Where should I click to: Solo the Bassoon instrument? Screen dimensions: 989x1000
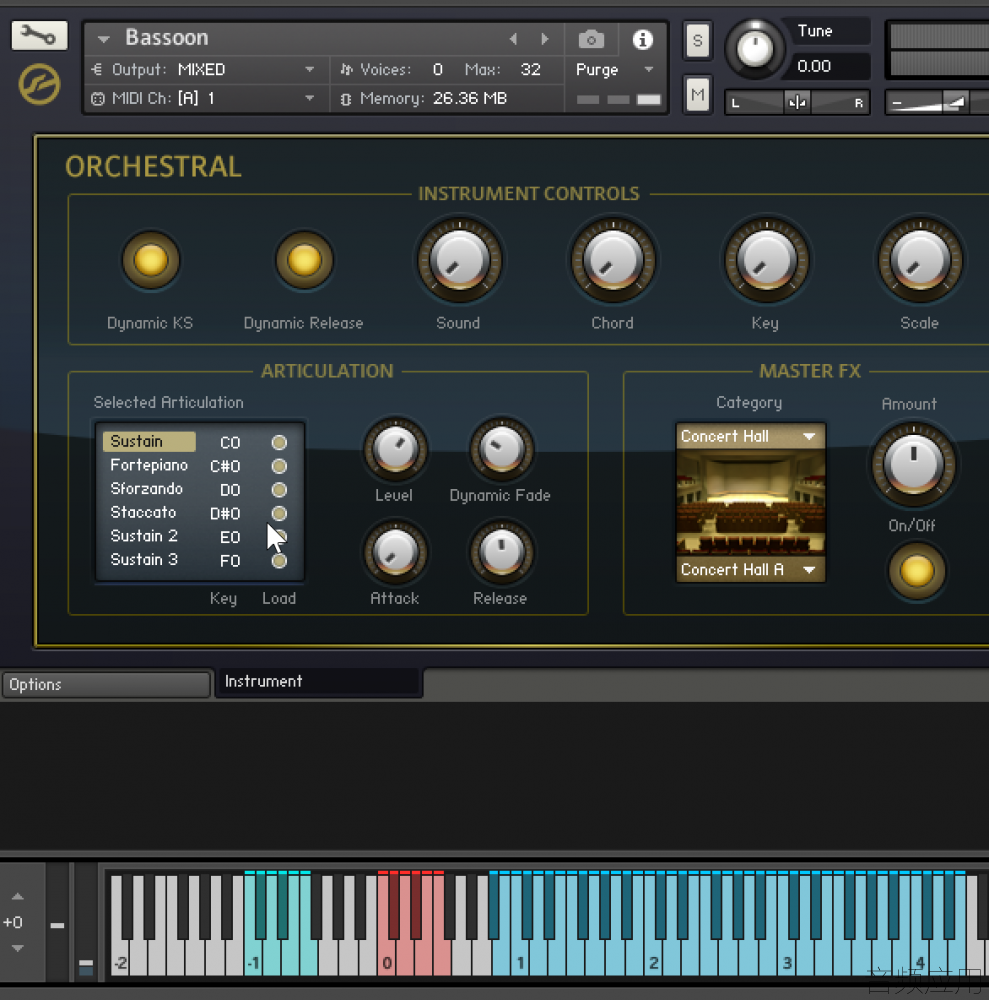point(698,41)
